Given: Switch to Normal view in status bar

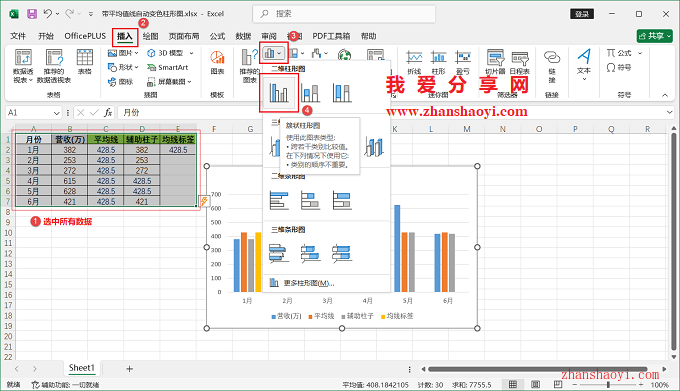Looking at the screenshot, I should tap(513, 384).
